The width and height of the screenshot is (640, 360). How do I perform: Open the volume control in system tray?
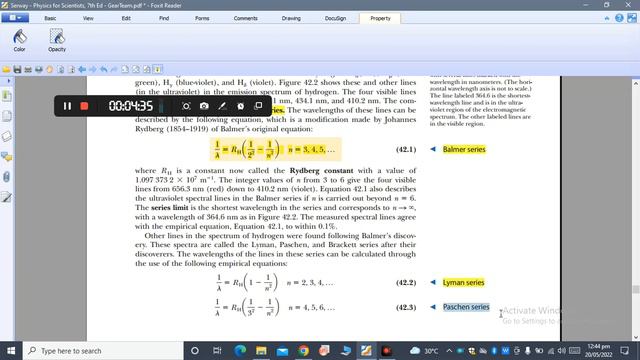[562, 351]
